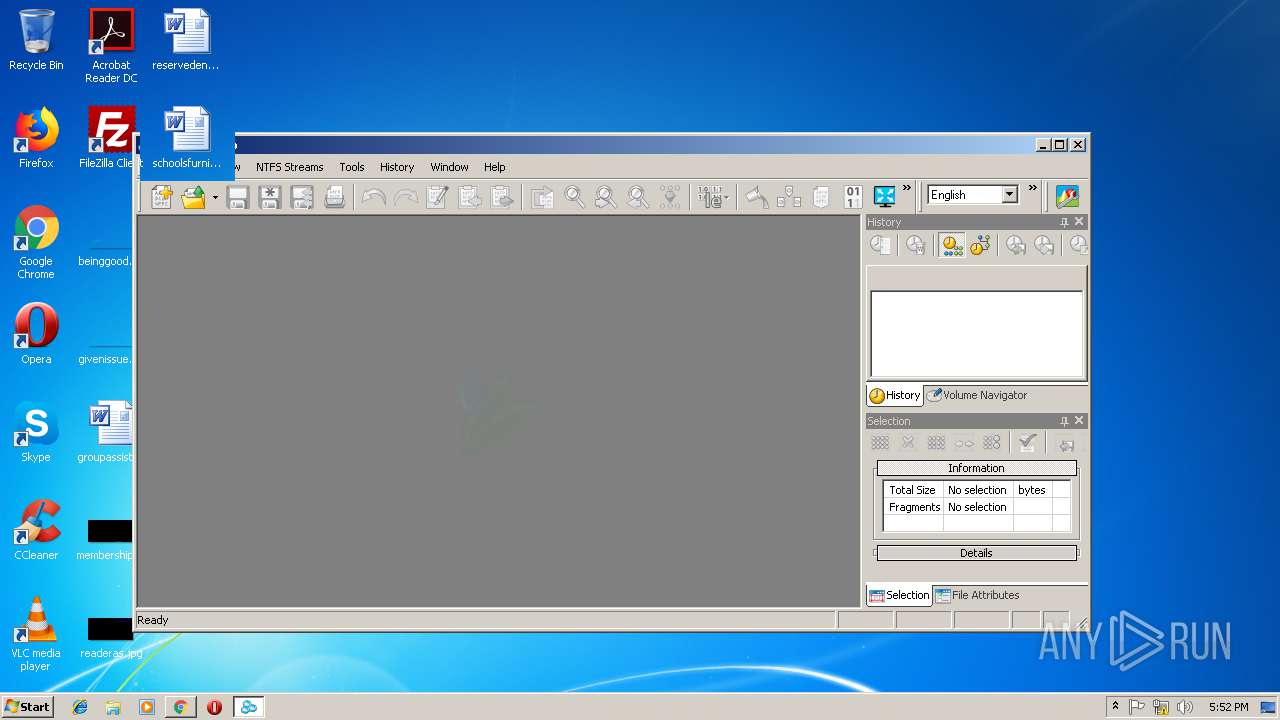Click the structure tree toolbar icon

click(x=789, y=197)
